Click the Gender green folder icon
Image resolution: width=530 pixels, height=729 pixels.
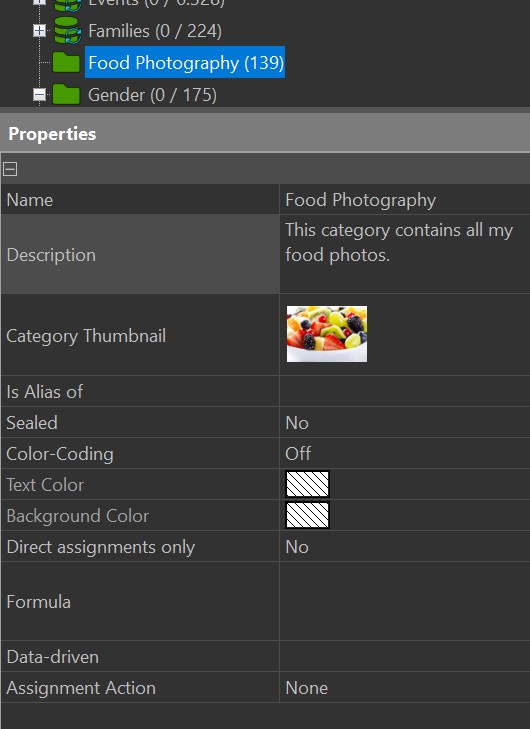tap(66, 94)
